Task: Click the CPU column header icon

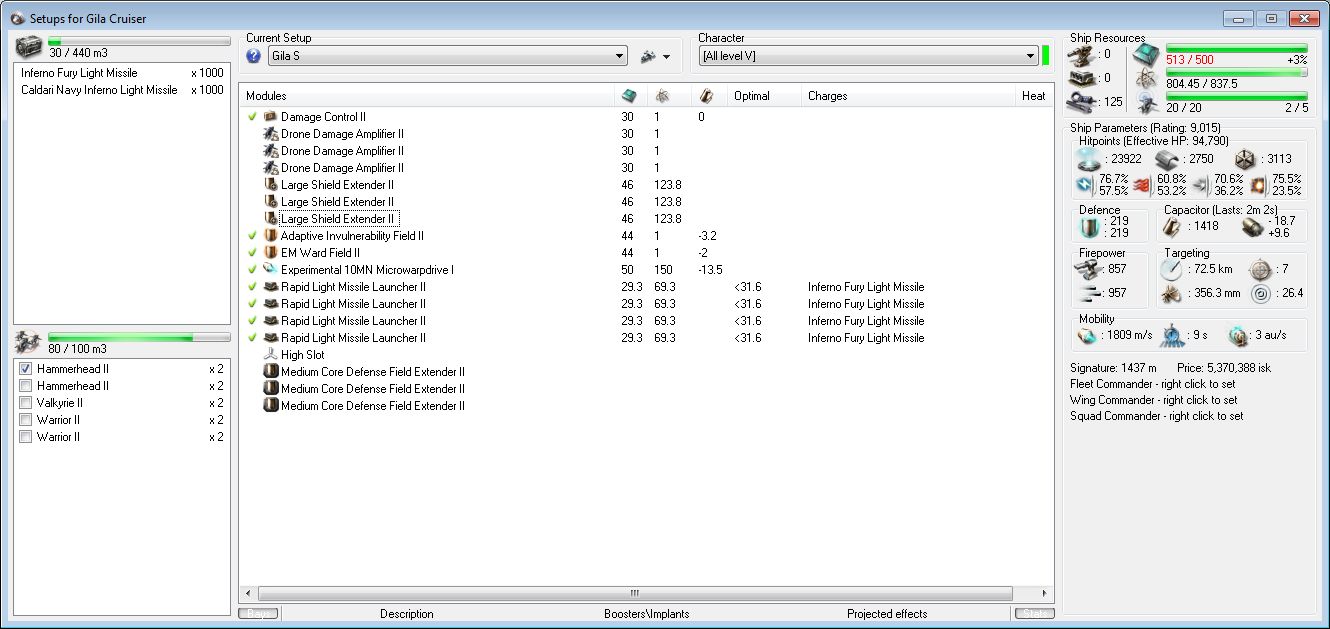Action: click(628, 96)
